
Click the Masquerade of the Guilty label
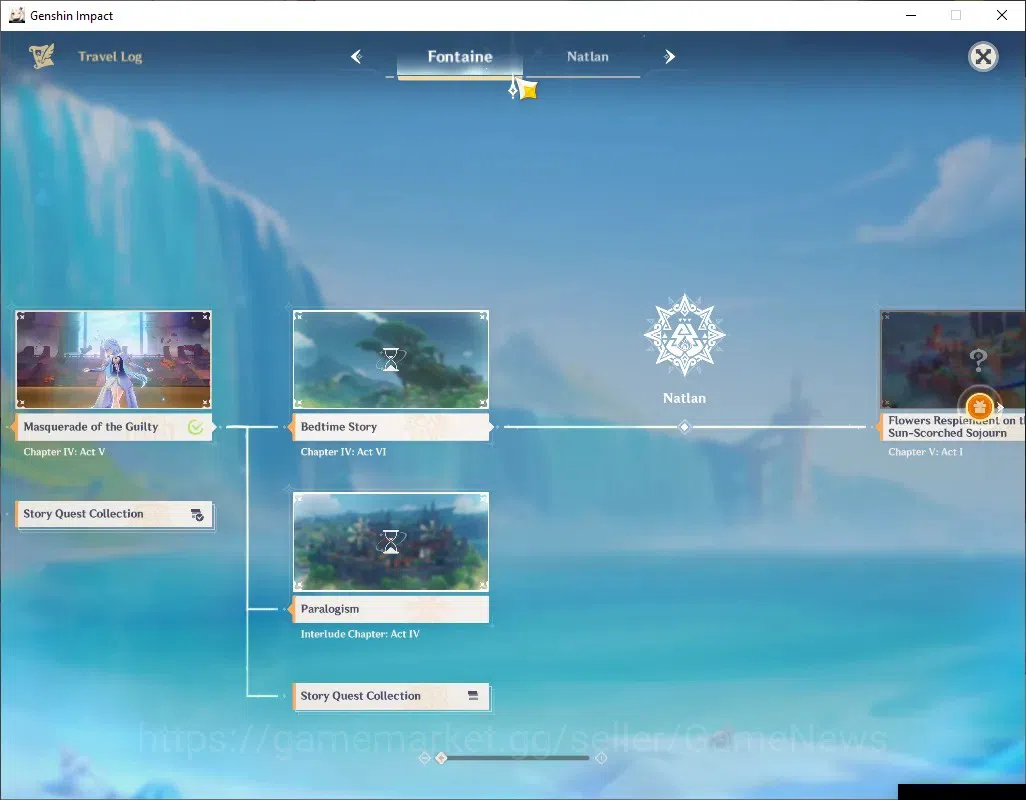pyautogui.click(x=114, y=427)
